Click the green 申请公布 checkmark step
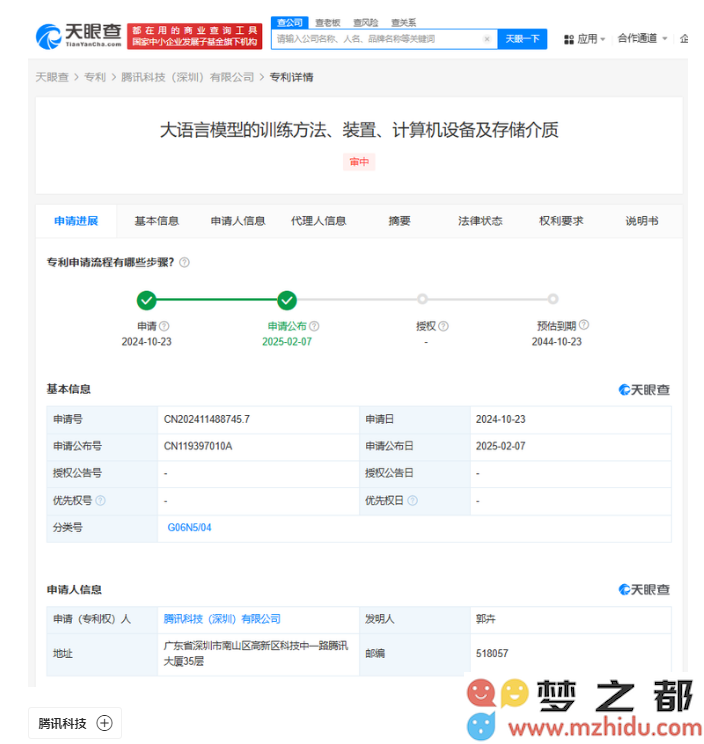Screen dimensions: 704x744 click(287, 299)
